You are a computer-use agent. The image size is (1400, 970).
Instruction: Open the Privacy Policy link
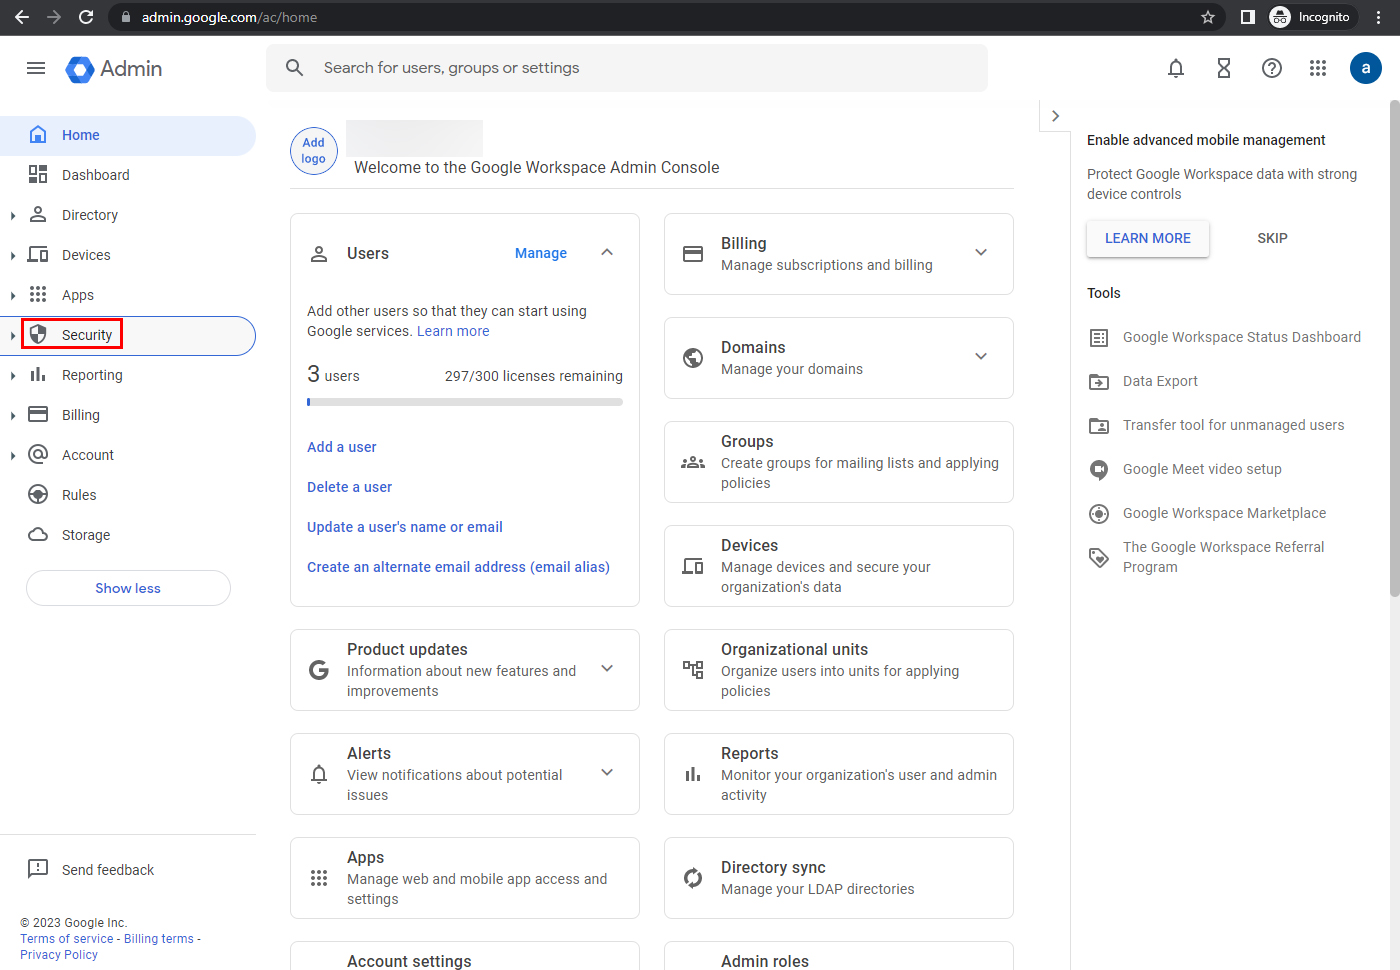pos(59,955)
